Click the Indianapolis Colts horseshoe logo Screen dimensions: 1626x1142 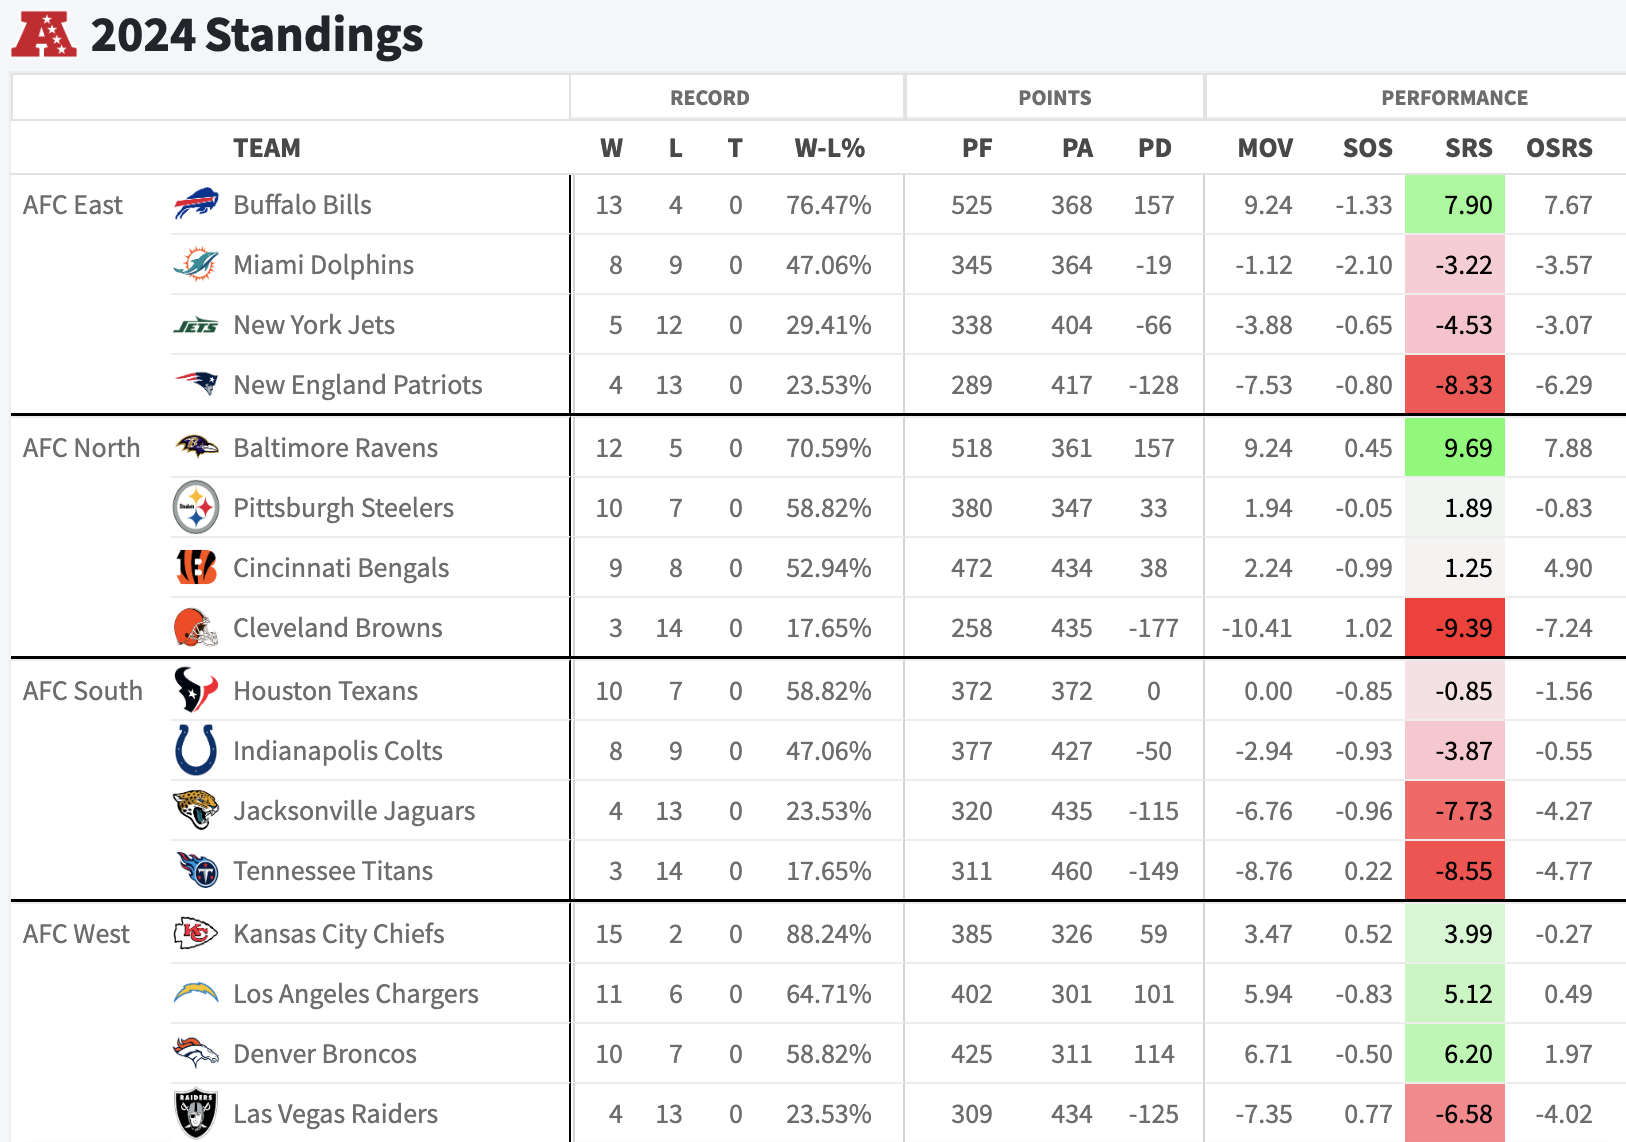point(196,750)
